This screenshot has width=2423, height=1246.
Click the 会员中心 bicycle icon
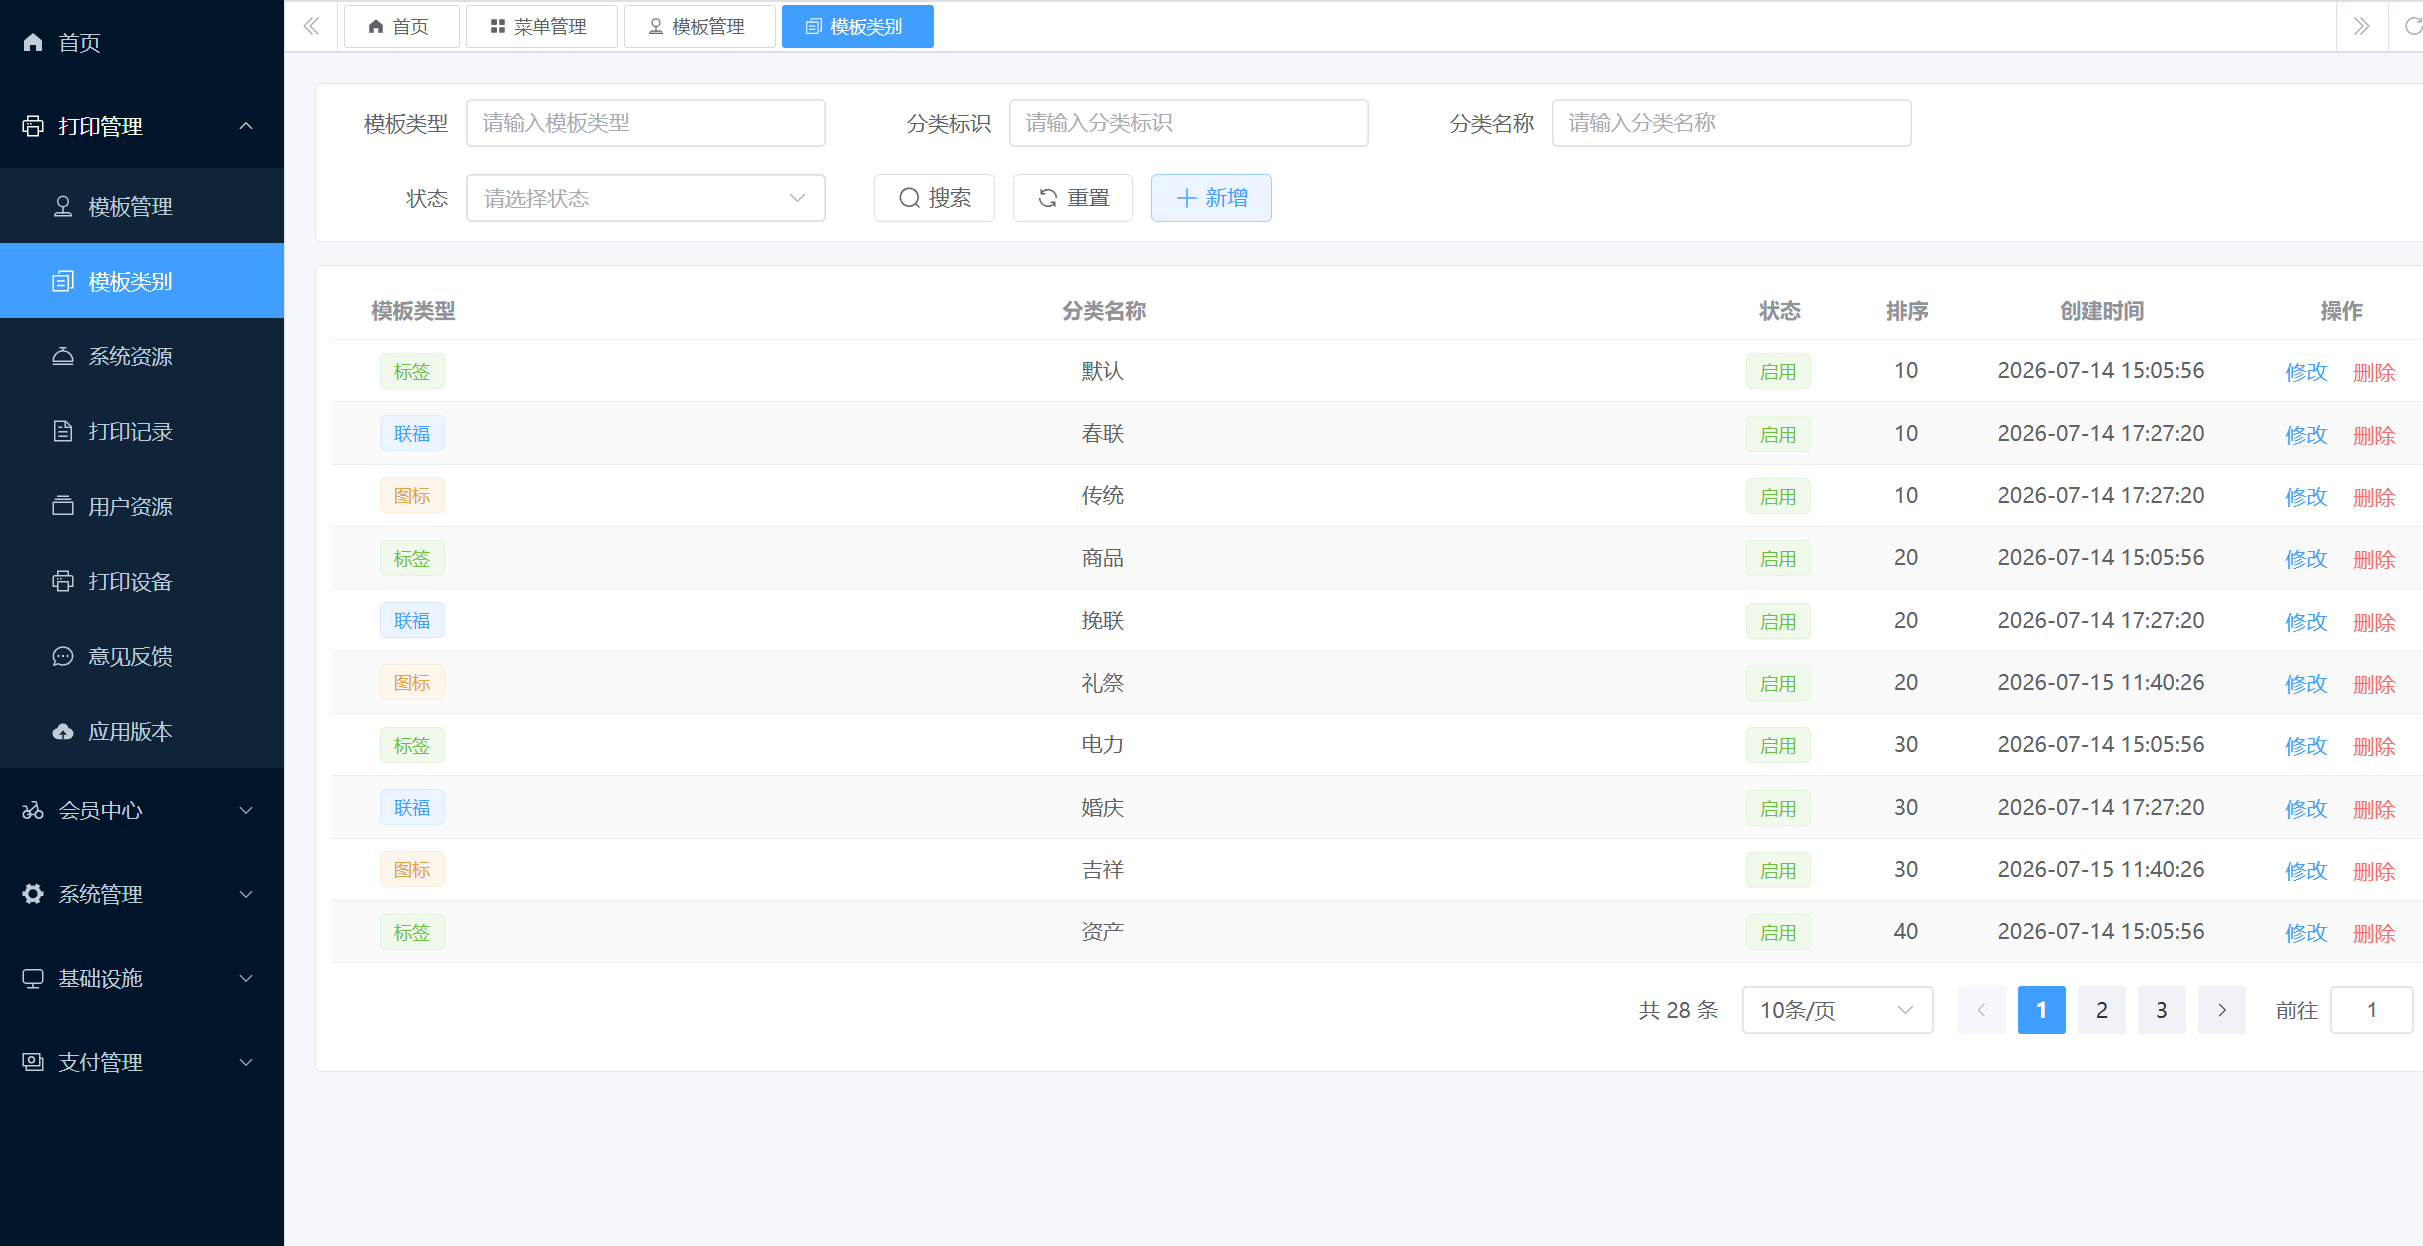click(x=33, y=810)
